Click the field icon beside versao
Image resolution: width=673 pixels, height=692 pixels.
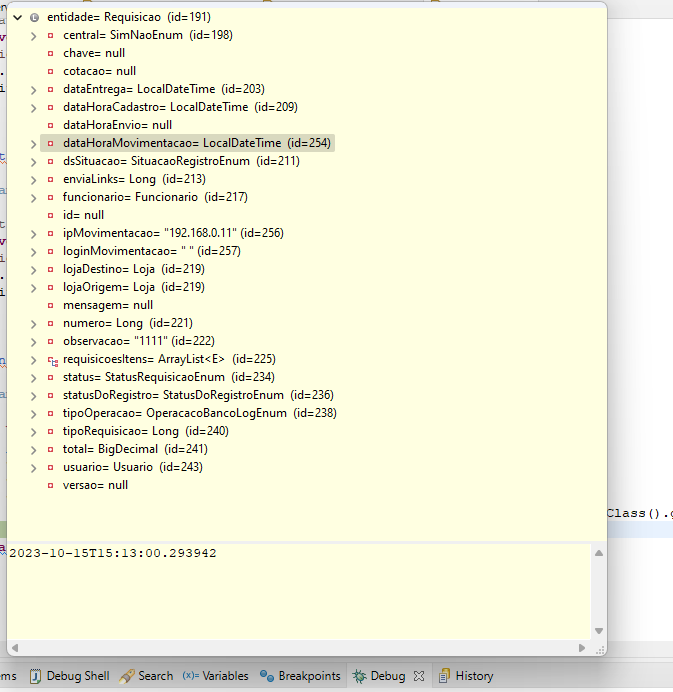51,485
